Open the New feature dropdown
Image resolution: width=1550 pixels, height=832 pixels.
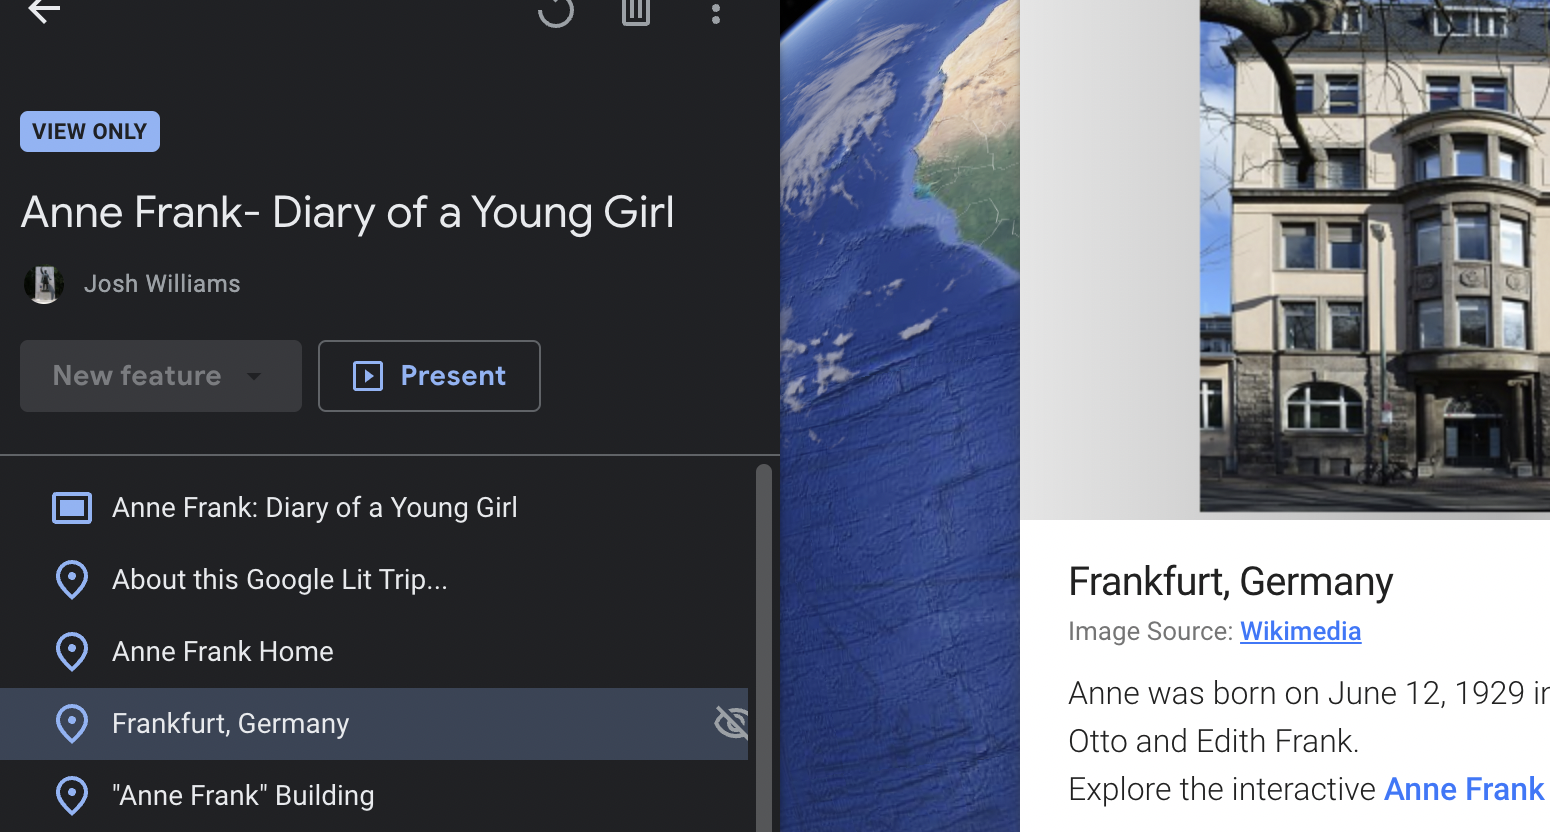(160, 376)
